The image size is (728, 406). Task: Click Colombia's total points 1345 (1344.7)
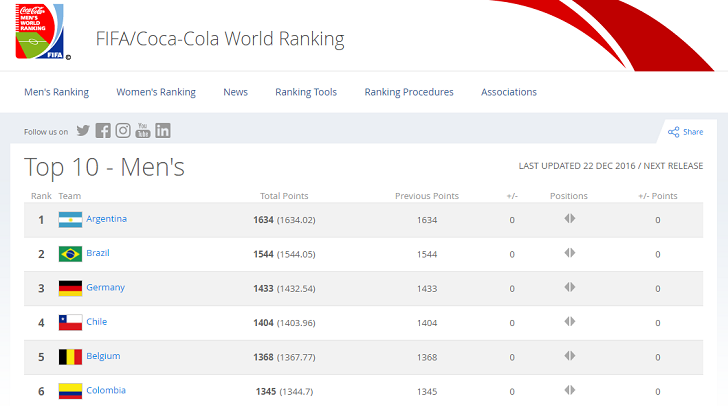click(284, 392)
